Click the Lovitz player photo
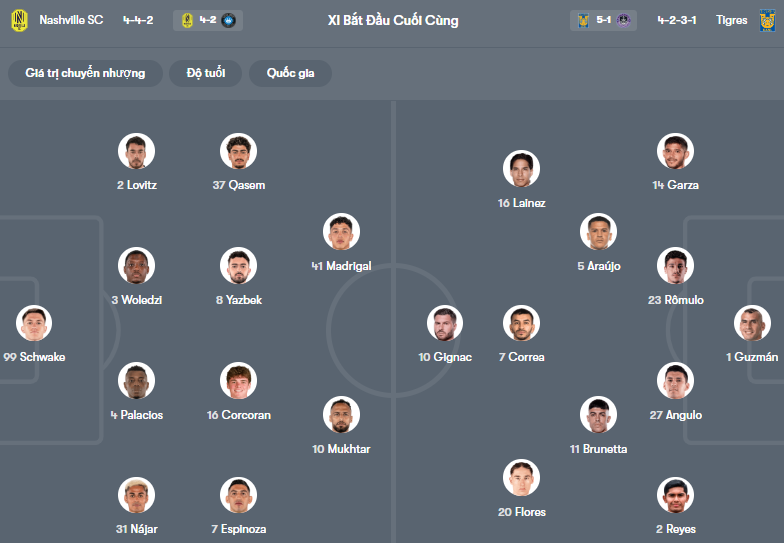Viewport: 784px width, 543px height. (136, 151)
